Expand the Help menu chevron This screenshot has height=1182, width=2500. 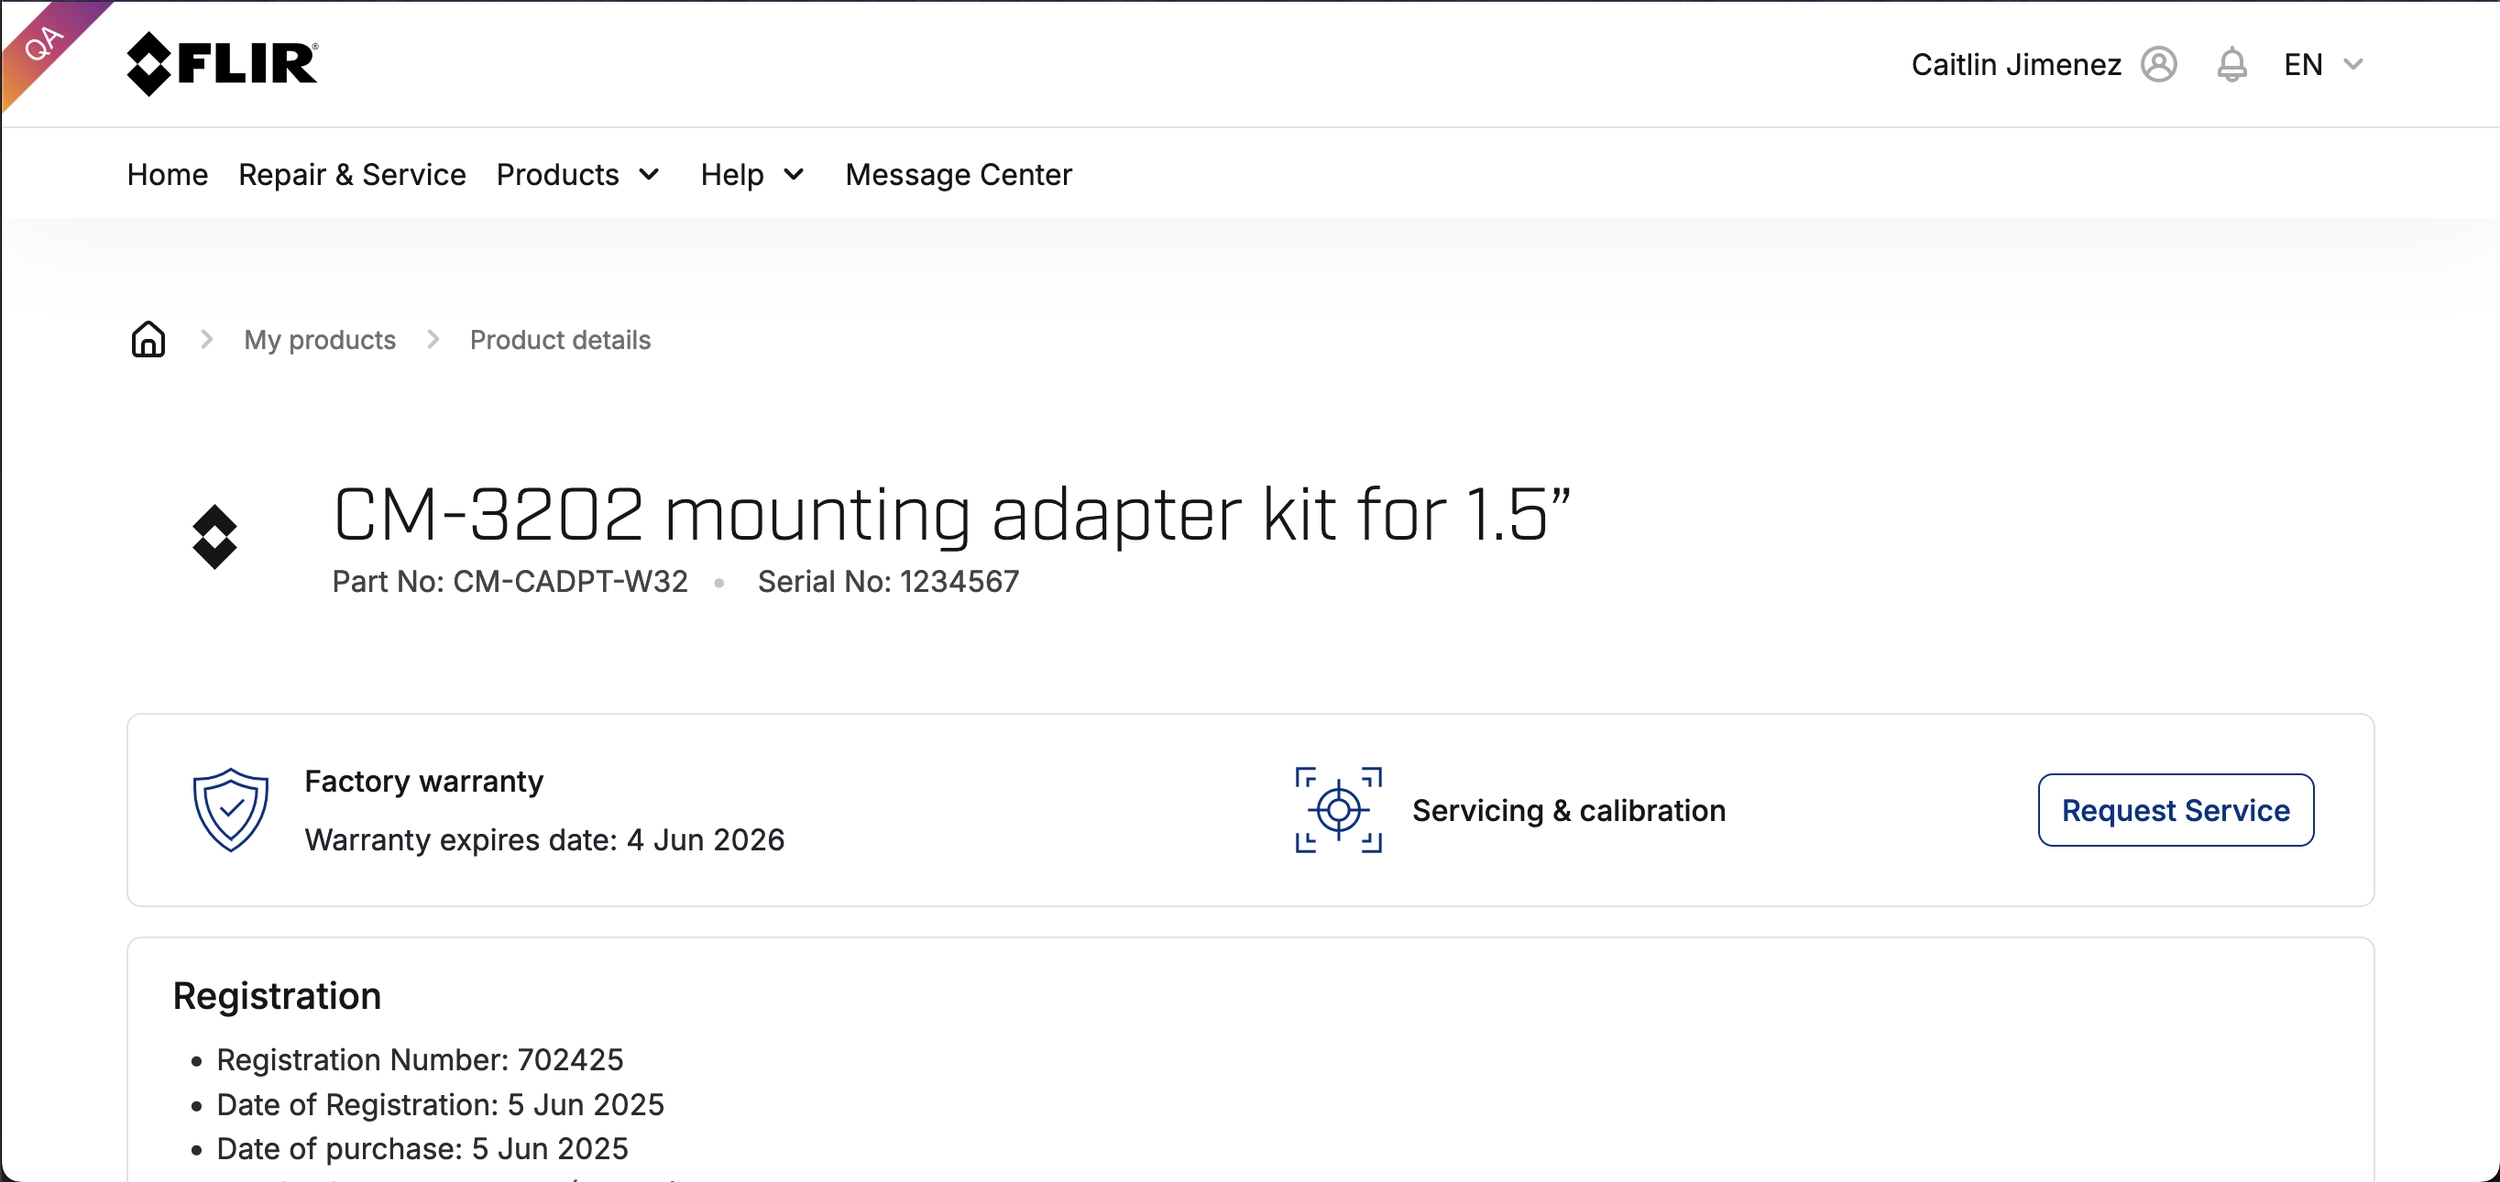[x=794, y=175]
